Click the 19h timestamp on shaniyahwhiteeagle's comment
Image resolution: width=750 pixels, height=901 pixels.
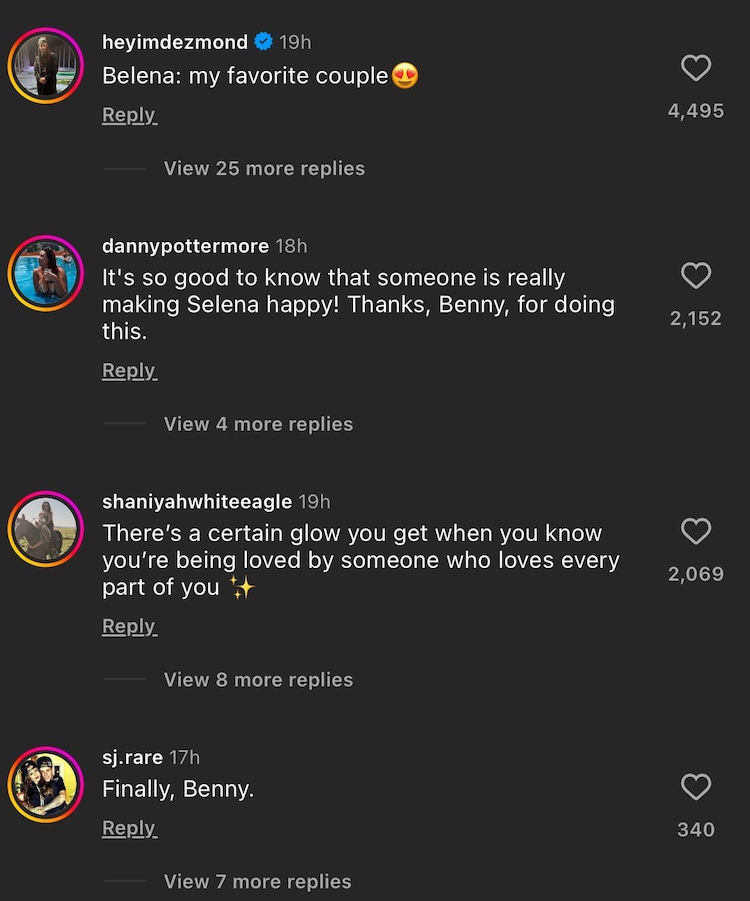pos(313,501)
